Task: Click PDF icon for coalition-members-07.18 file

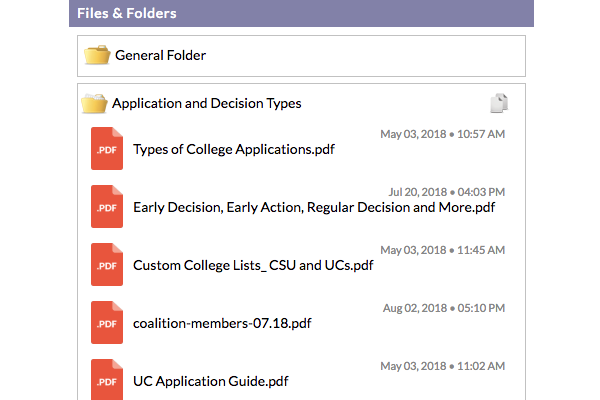Action: click(107, 323)
